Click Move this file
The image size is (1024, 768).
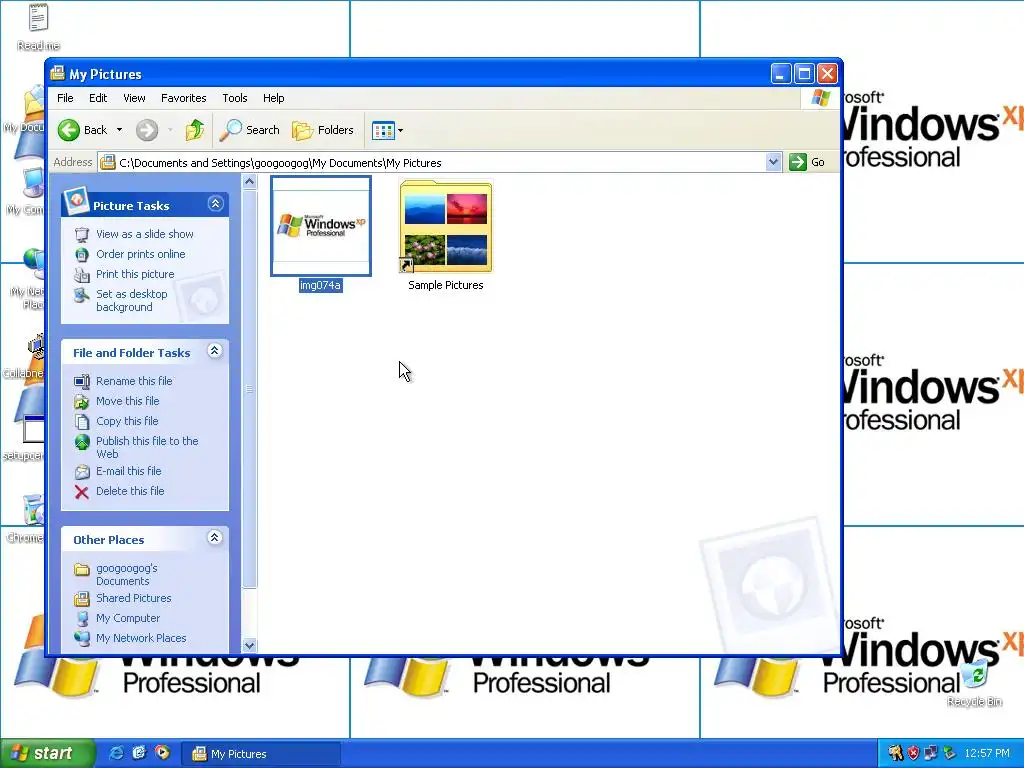(x=127, y=401)
